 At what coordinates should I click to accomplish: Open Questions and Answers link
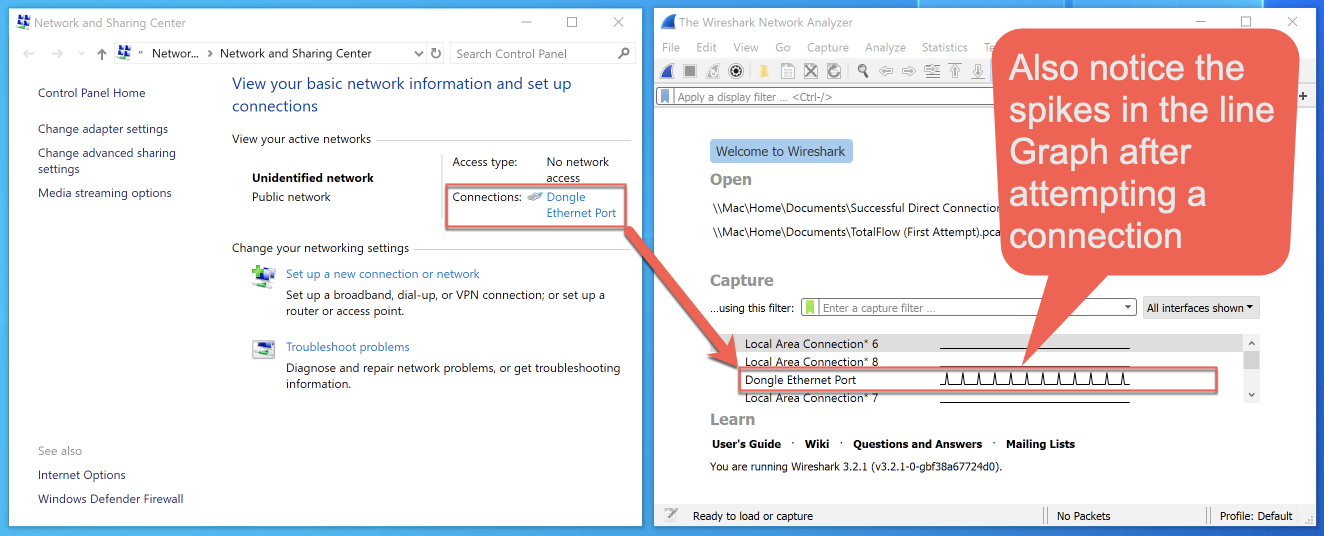(918, 444)
